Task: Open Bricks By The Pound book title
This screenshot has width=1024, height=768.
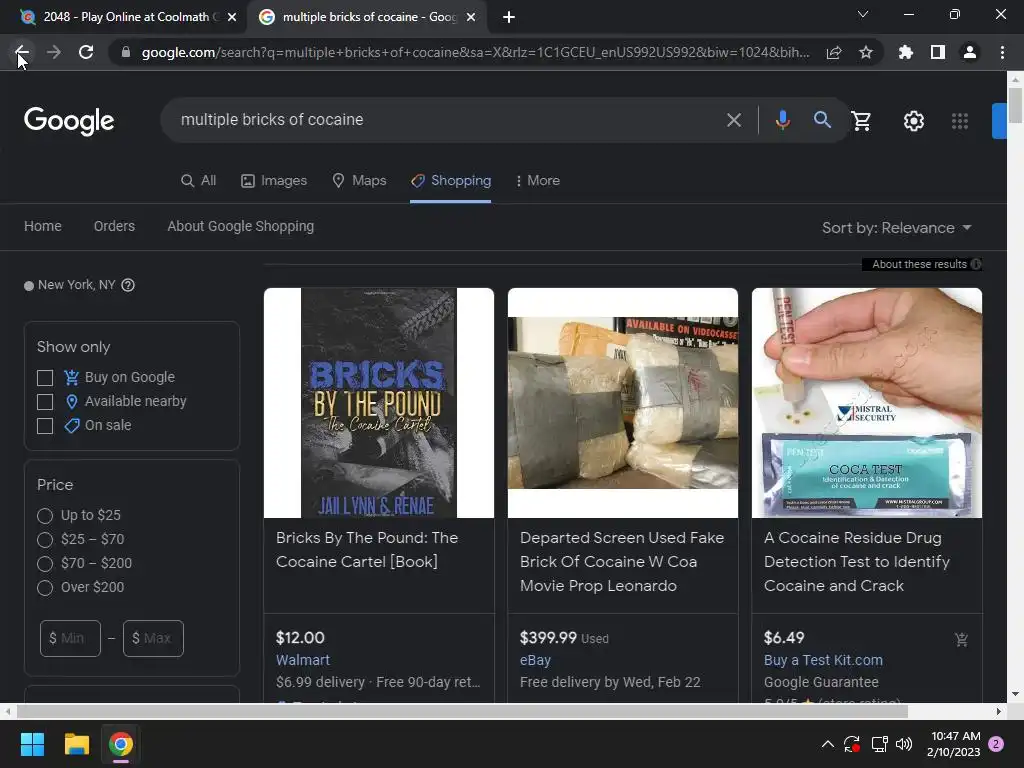Action: pos(367,549)
